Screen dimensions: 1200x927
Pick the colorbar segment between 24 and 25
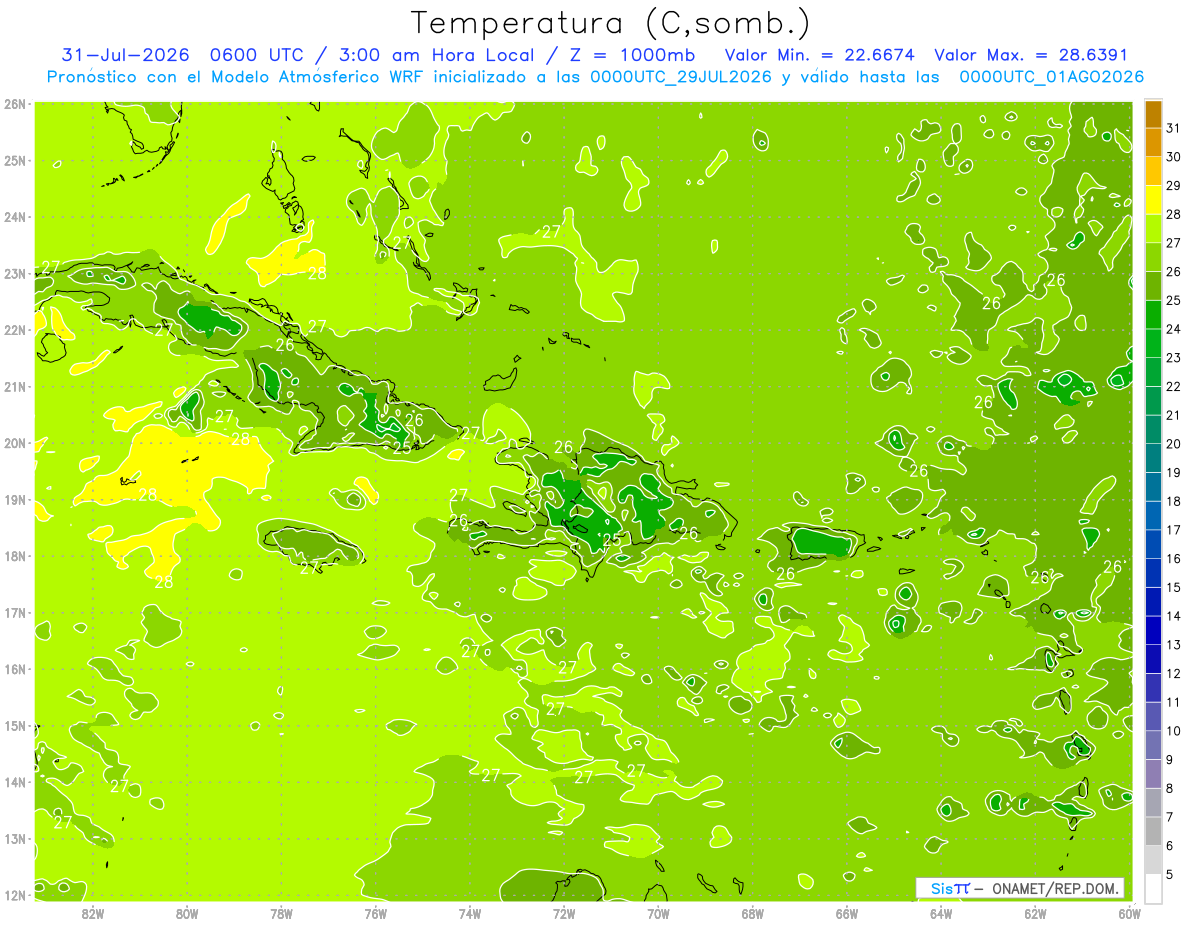[x=1154, y=314]
